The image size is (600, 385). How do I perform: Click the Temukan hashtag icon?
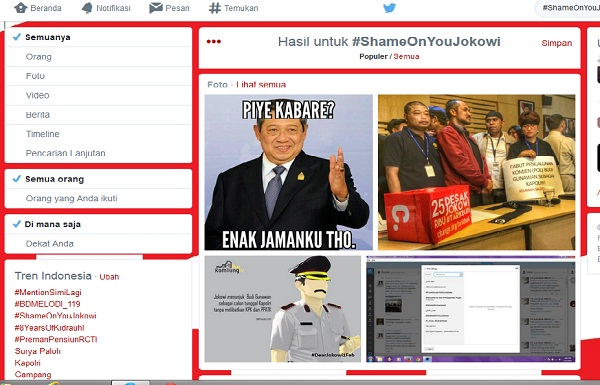point(215,8)
